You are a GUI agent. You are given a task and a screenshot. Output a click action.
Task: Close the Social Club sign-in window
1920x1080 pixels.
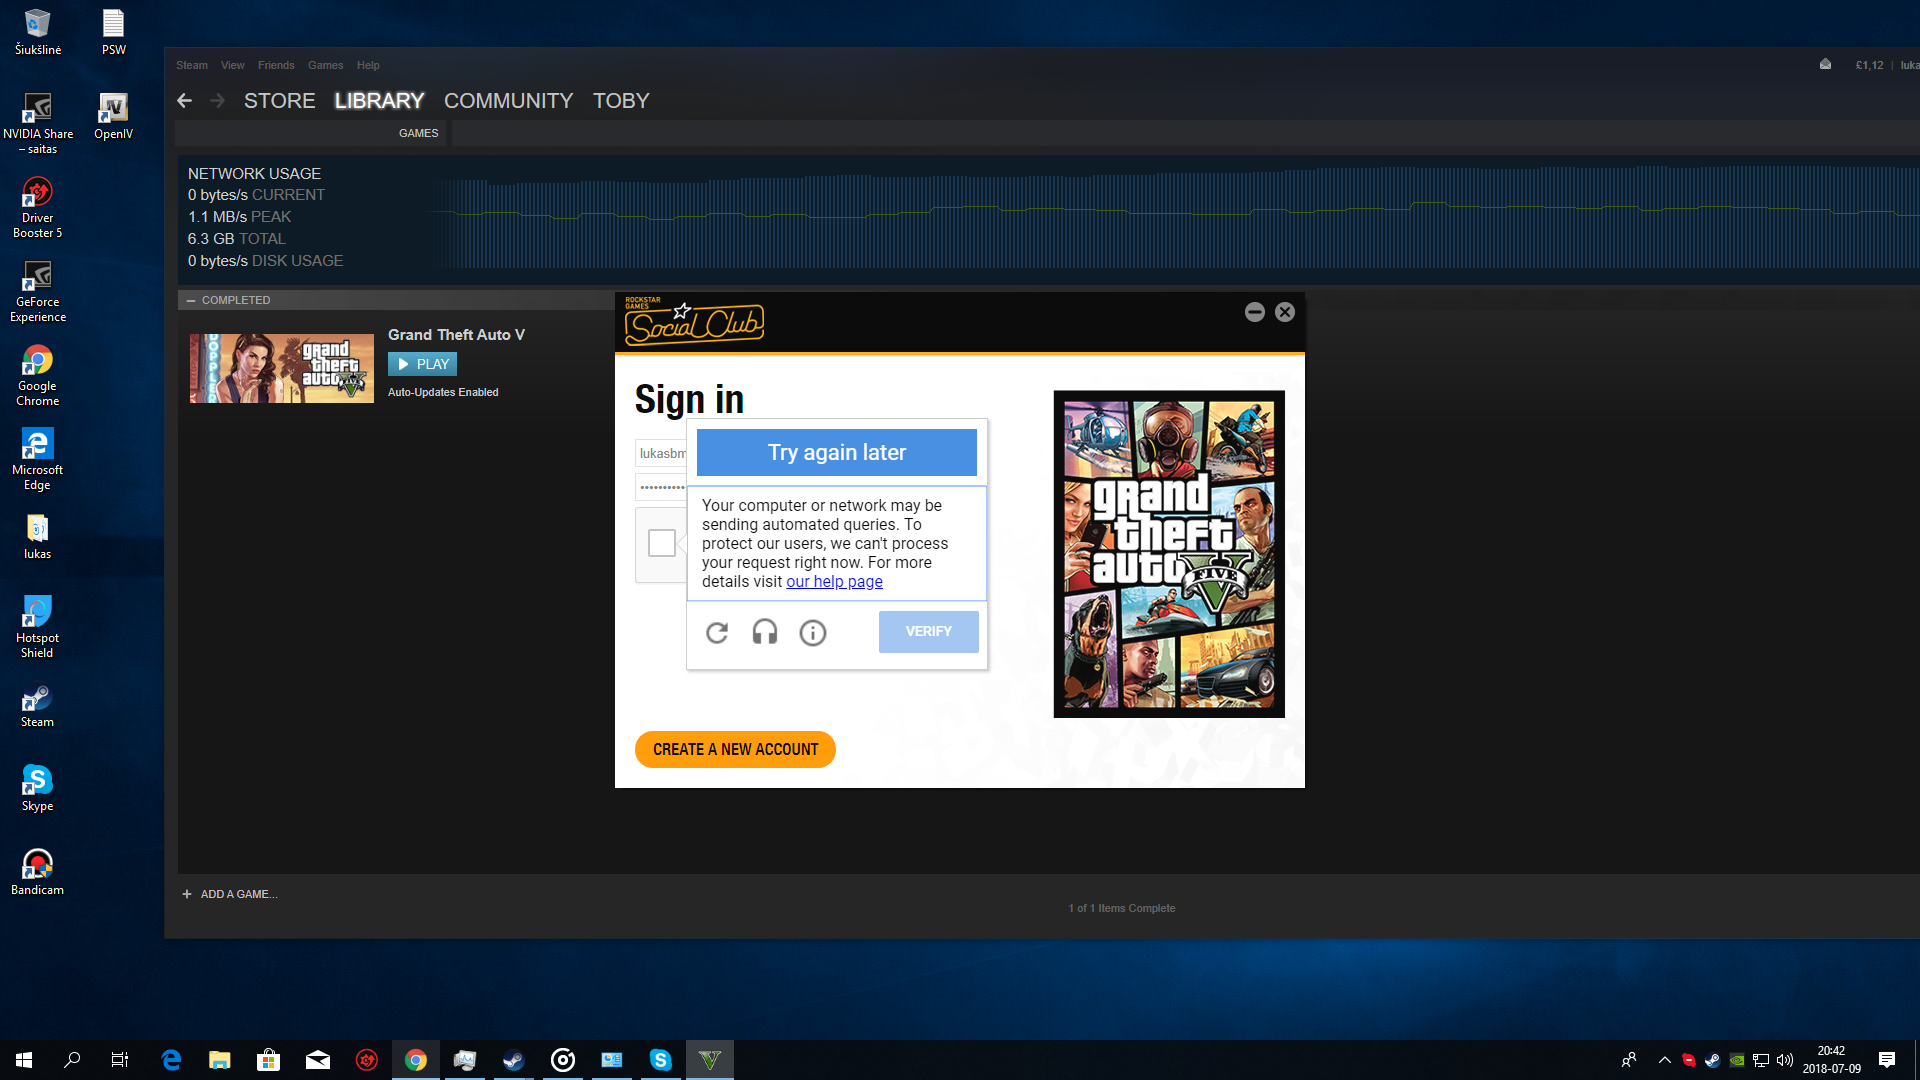pos(1285,312)
